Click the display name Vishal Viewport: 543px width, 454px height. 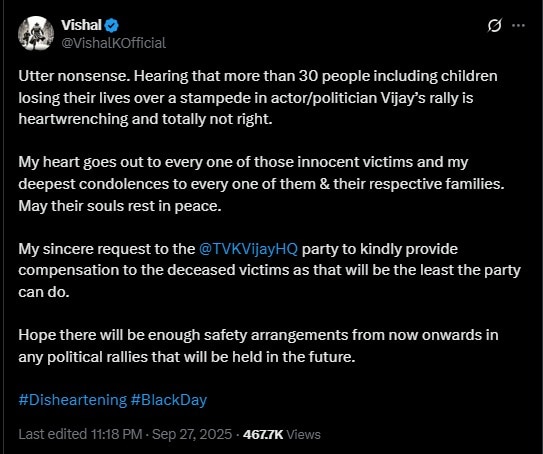click(81, 25)
